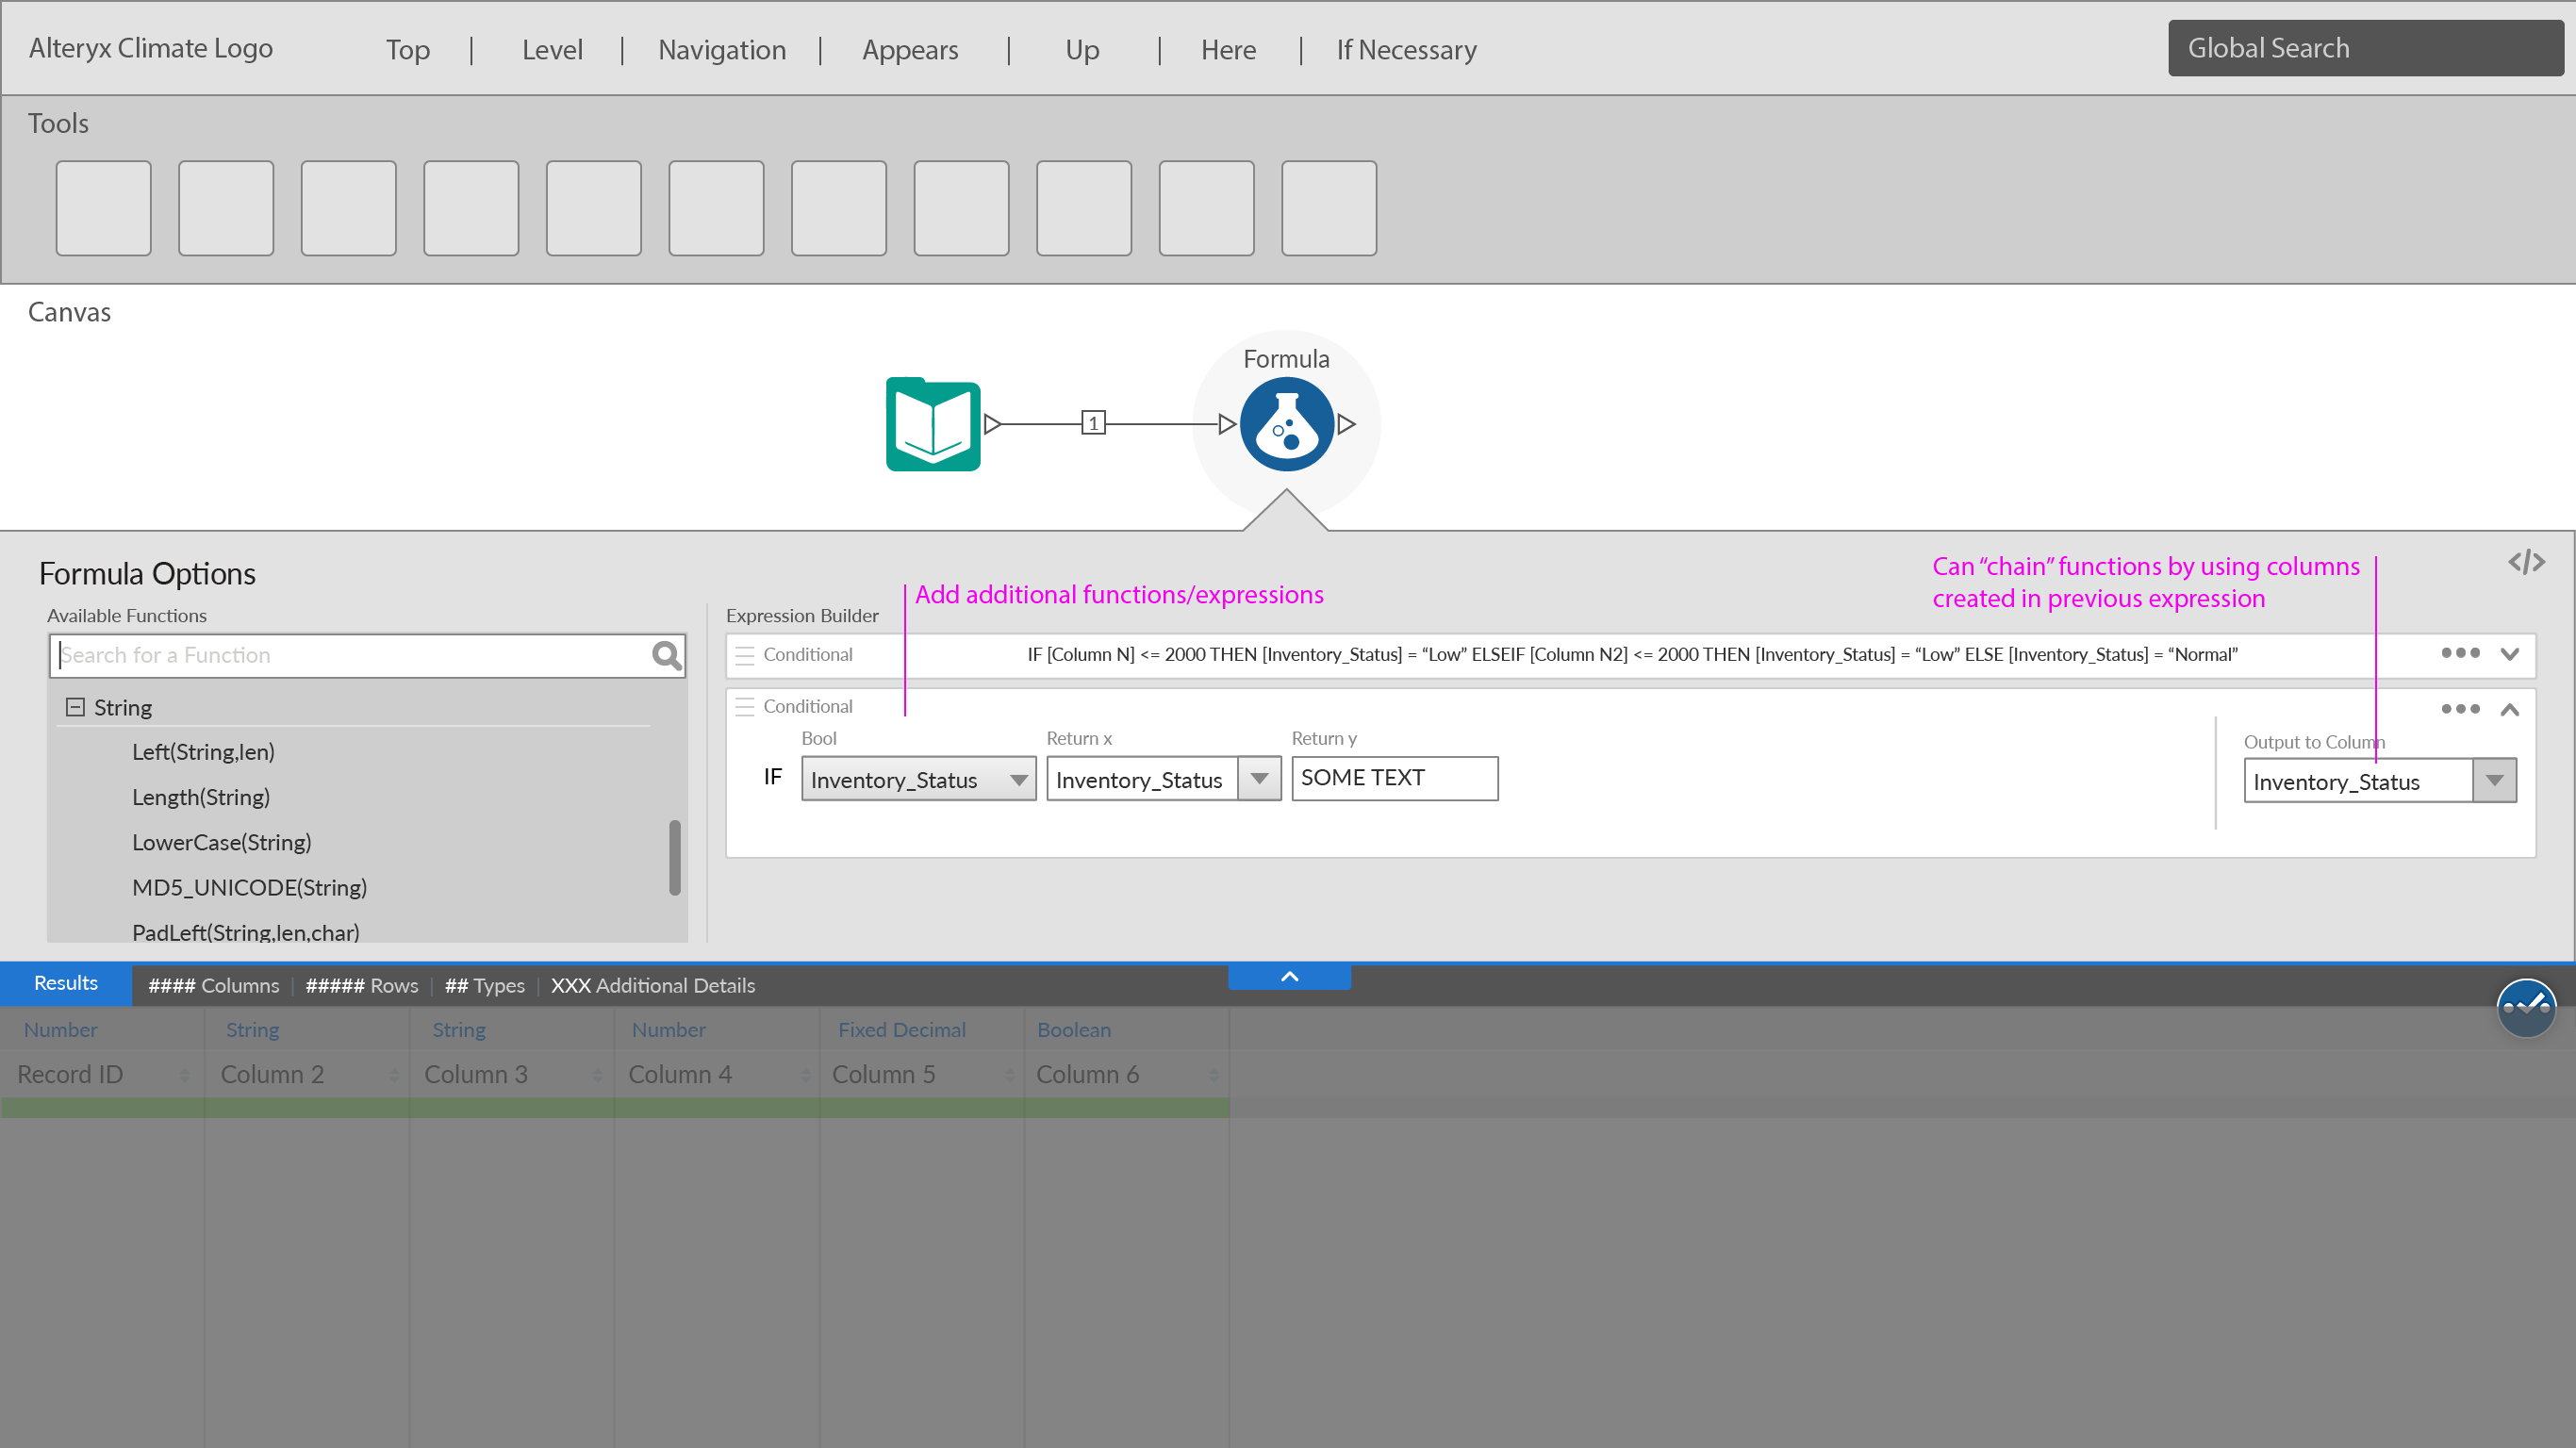2576x1448 pixels.
Task: Open the code view icon
Action: point(2525,562)
